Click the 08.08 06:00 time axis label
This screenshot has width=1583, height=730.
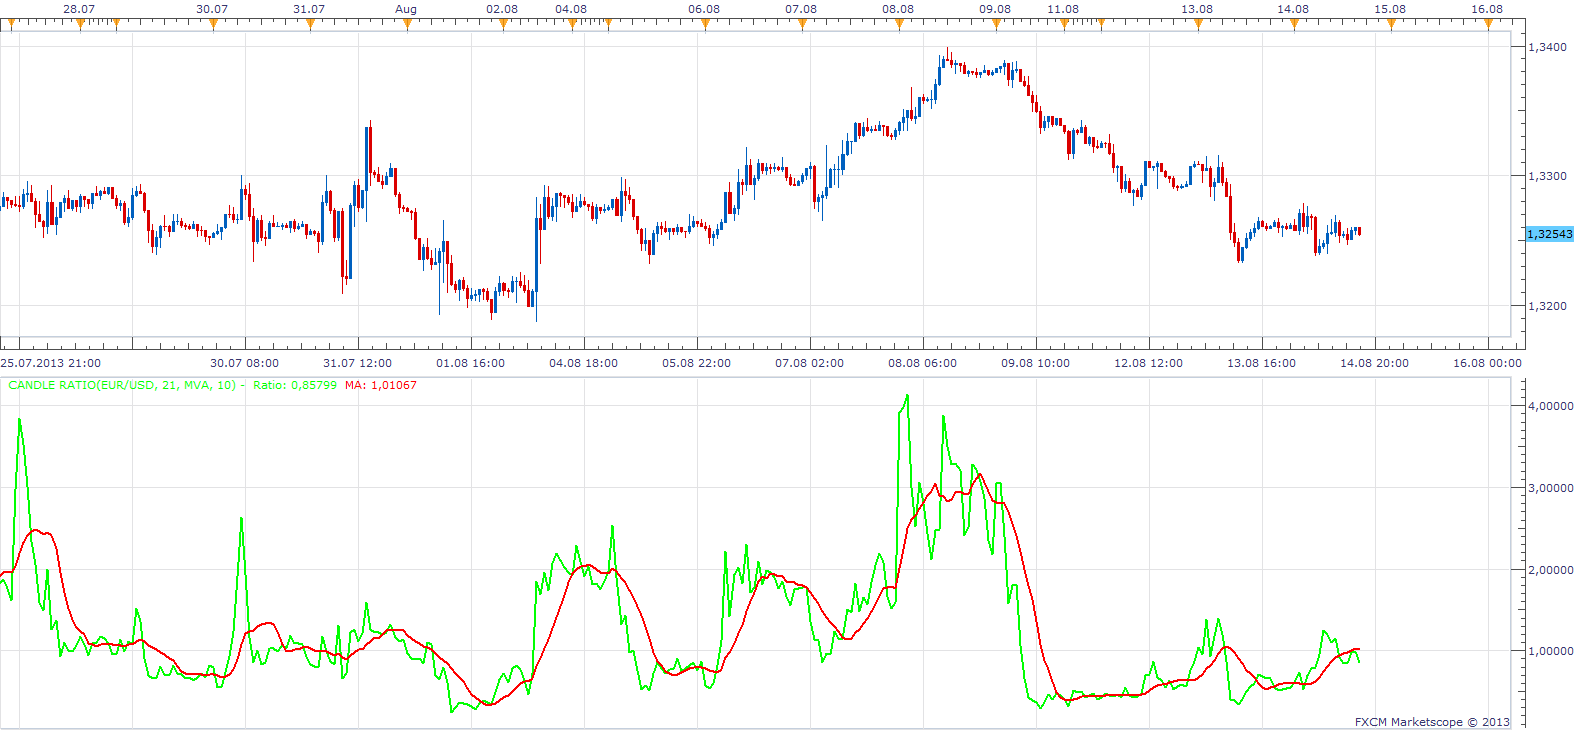(x=922, y=363)
